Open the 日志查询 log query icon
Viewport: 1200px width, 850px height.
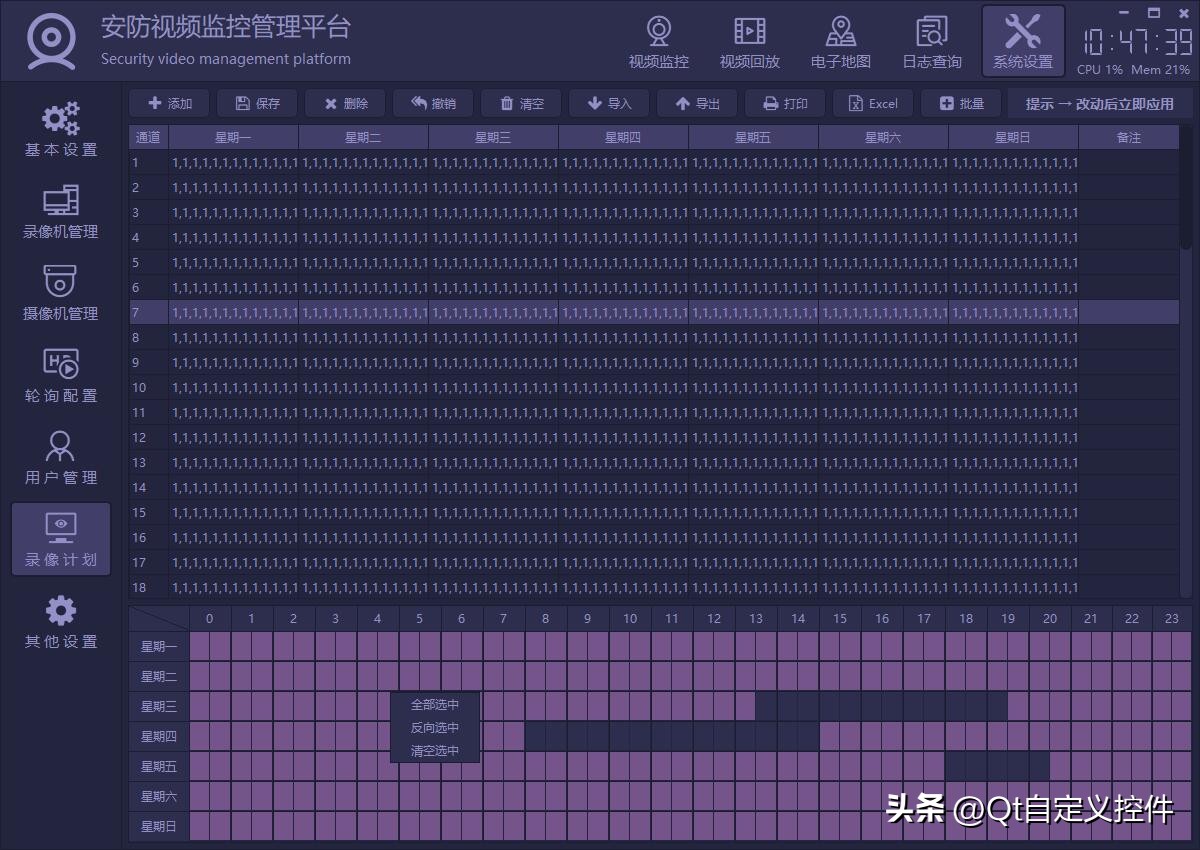click(x=930, y=40)
